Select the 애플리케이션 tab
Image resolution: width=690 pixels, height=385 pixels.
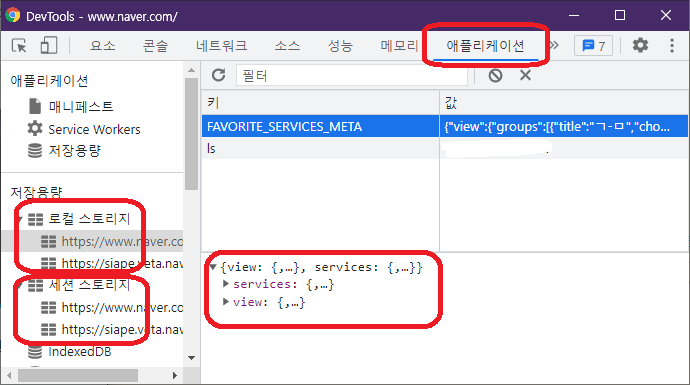[x=485, y=45]
